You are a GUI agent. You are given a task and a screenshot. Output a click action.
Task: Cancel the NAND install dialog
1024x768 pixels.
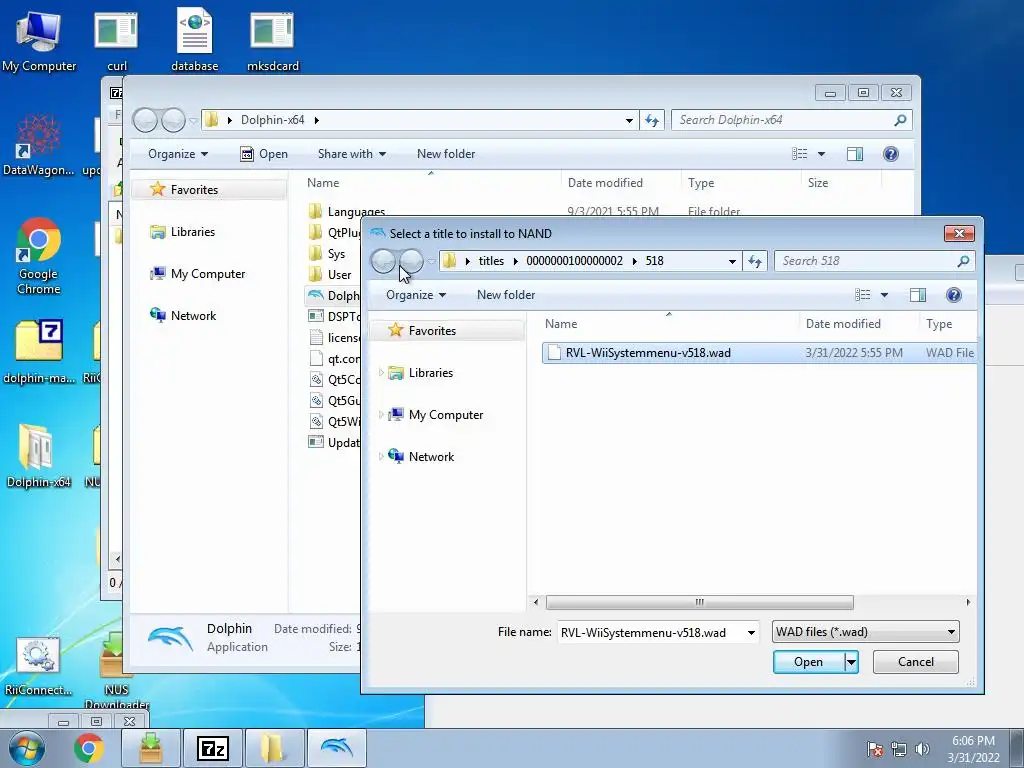click(x=916, y=662)
